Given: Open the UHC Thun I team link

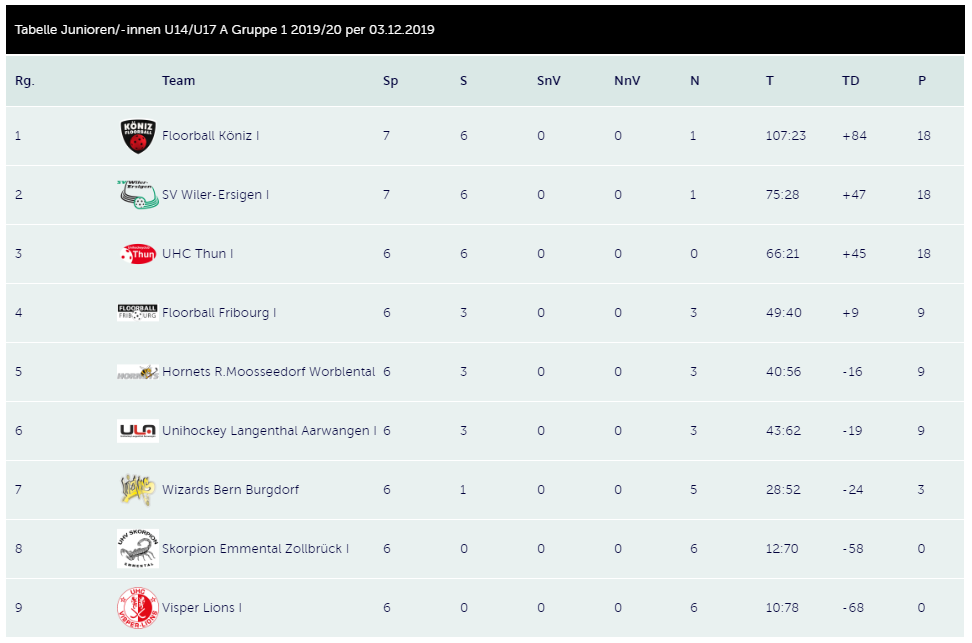Looking at the screenshot, I should pyautogui.click(x=197, y=254).
